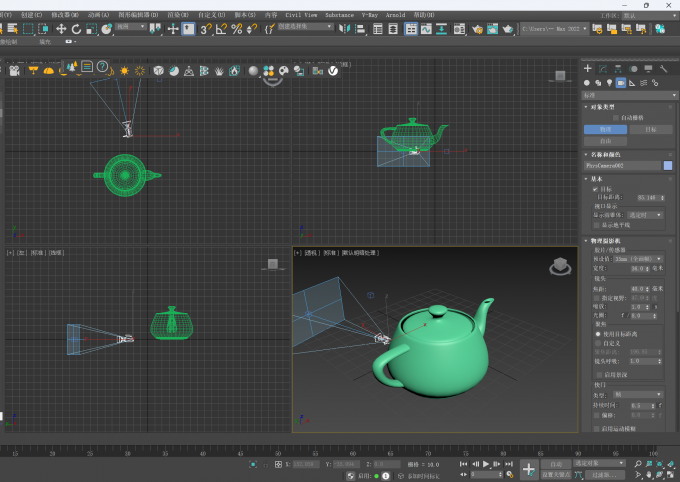Open the Utilities panel wrench icon
This screenshot has height=482, width=680.
[663, 69]
